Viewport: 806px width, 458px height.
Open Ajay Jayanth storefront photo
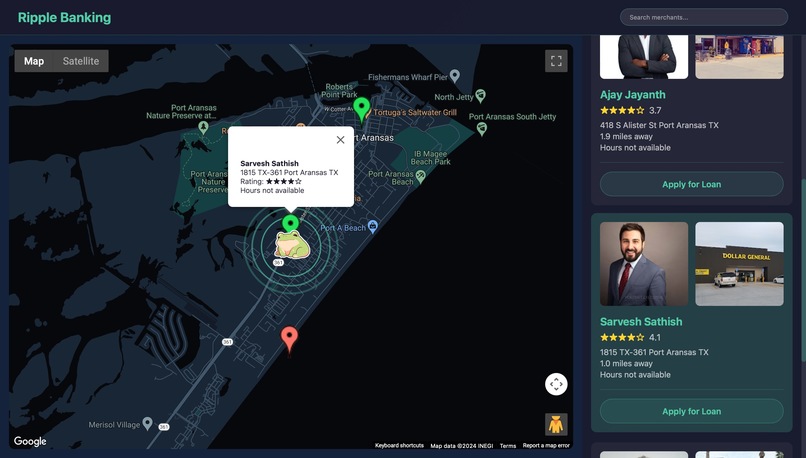pos(739,57)
